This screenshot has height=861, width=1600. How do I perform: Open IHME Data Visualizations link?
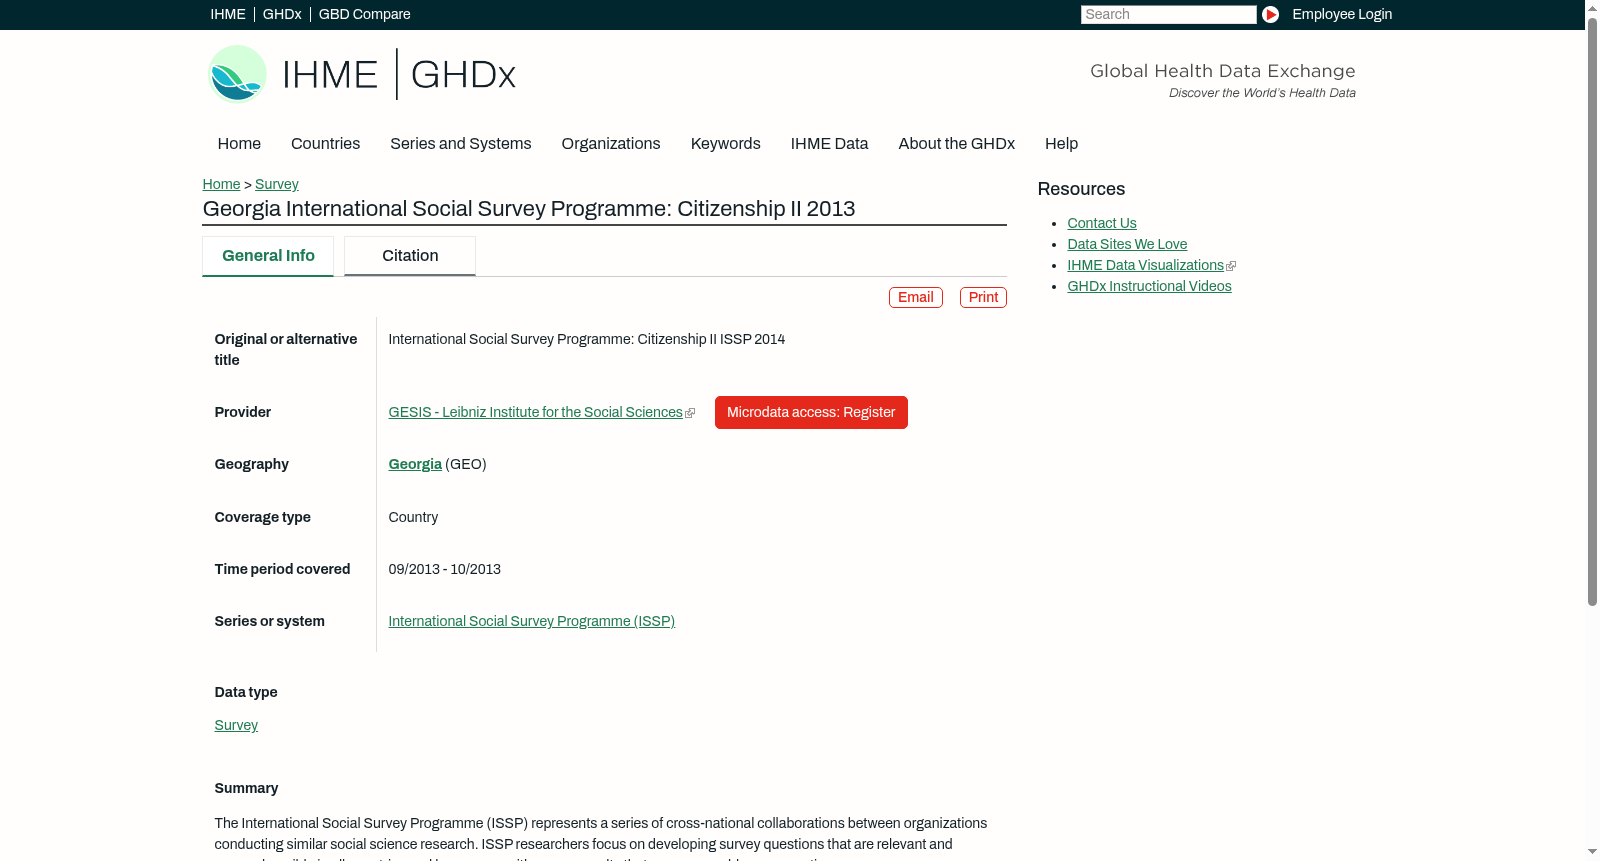(x=1145, y=265)
